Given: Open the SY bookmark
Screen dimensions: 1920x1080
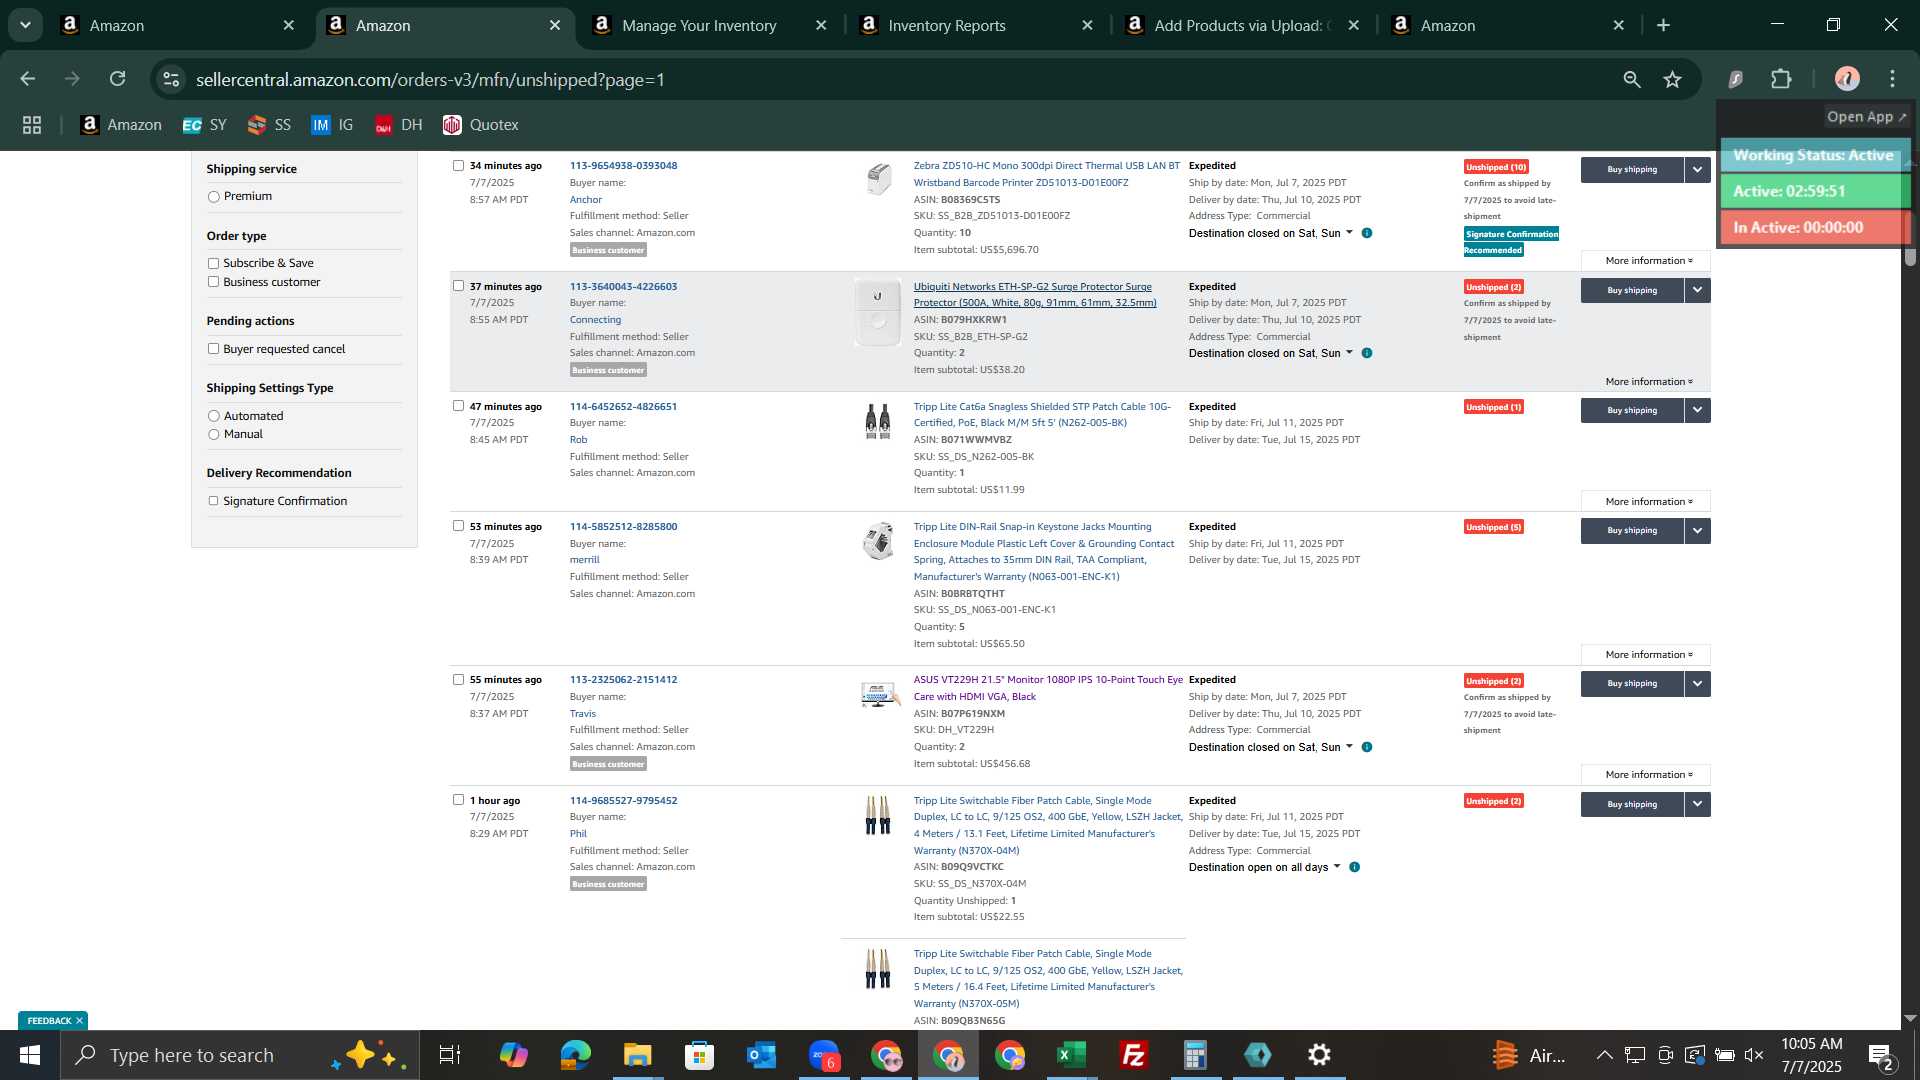Looking at the screenshot, I should 205,125.
